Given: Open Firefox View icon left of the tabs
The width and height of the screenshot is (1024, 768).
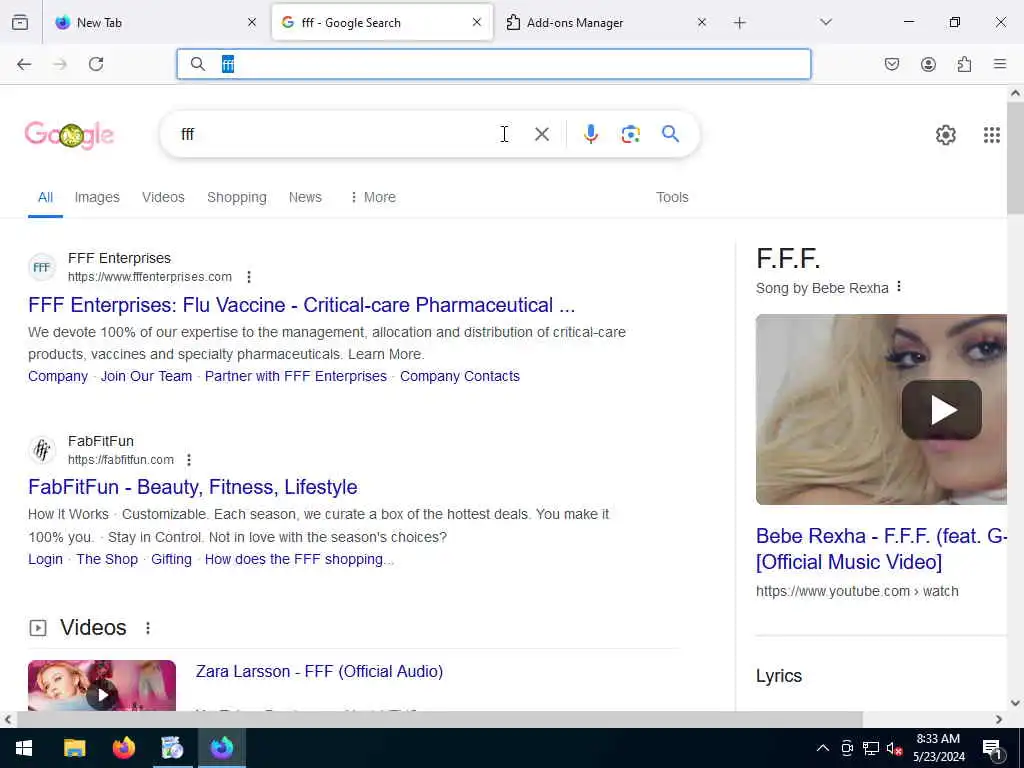Looking at the screenshot, I should tap(20, 22).
